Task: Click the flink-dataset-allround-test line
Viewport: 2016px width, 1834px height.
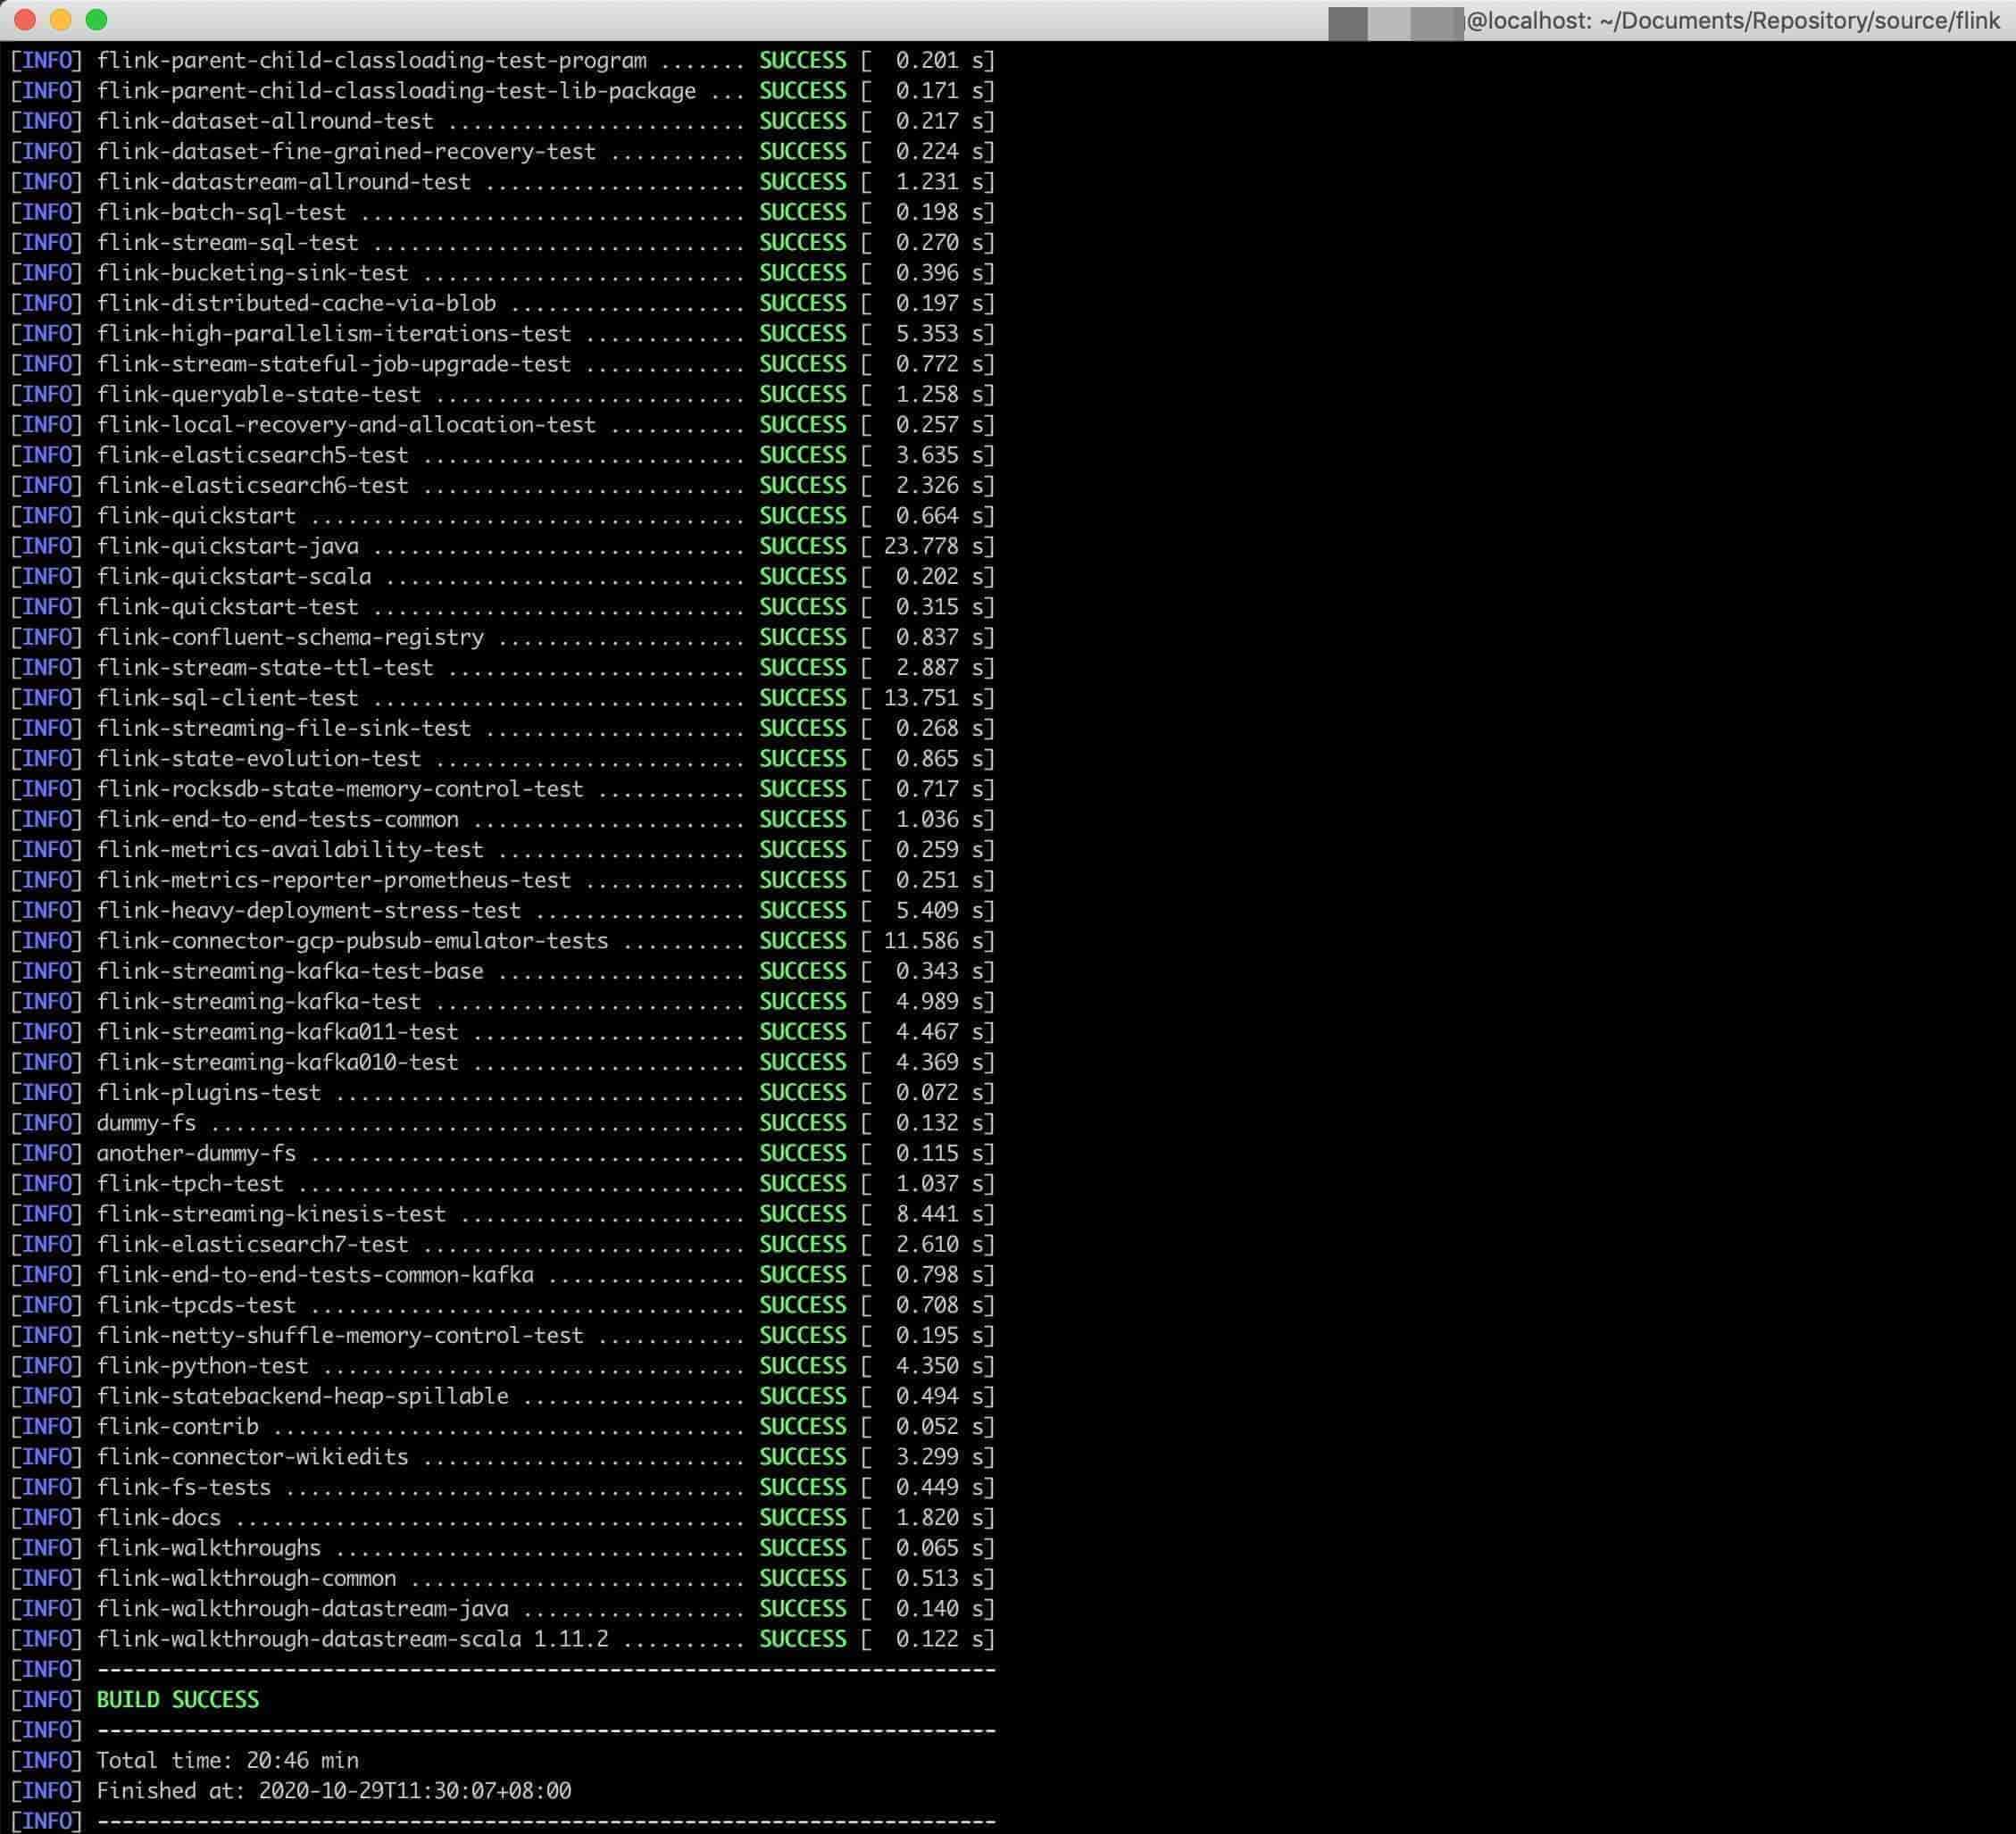Action: (503, 122)
